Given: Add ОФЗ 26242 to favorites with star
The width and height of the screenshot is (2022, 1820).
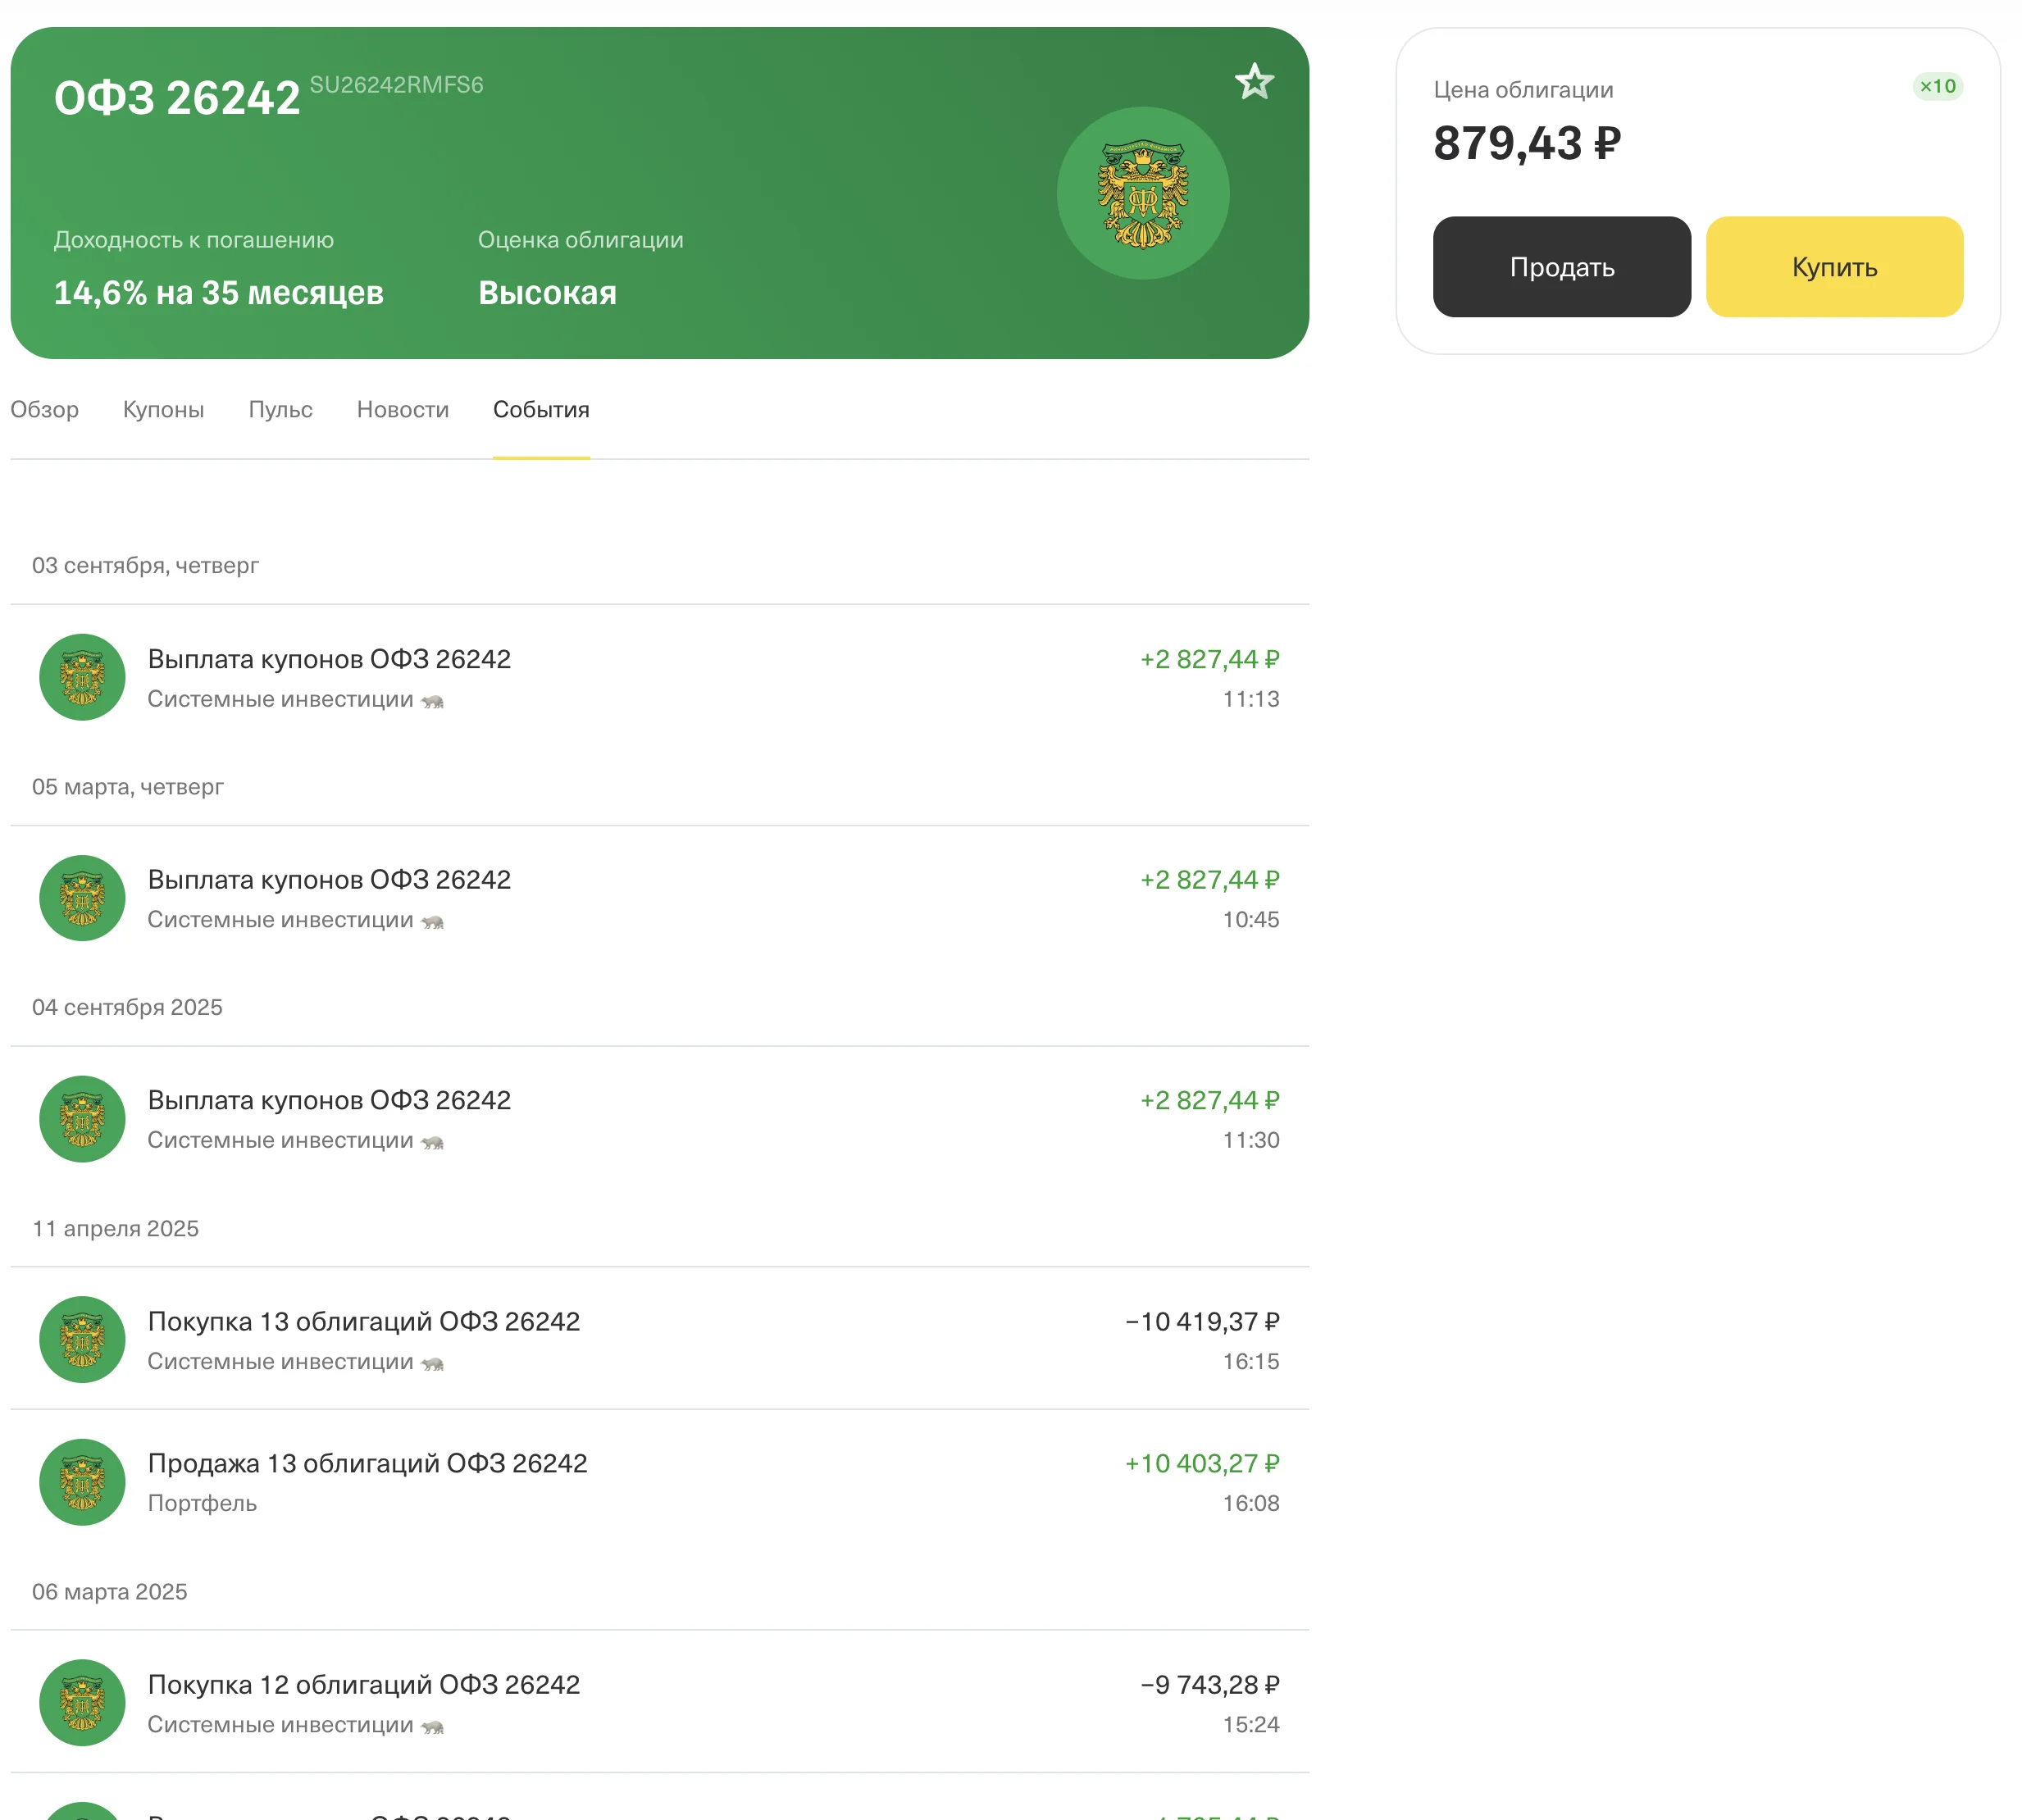Looking at the screenshot, I should click(1254, 82).
